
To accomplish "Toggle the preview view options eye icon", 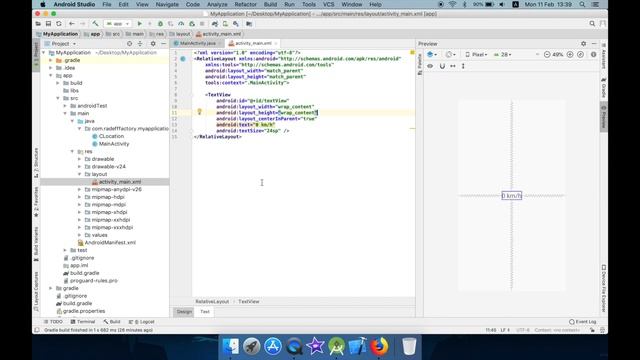I will tap(430, 66).
